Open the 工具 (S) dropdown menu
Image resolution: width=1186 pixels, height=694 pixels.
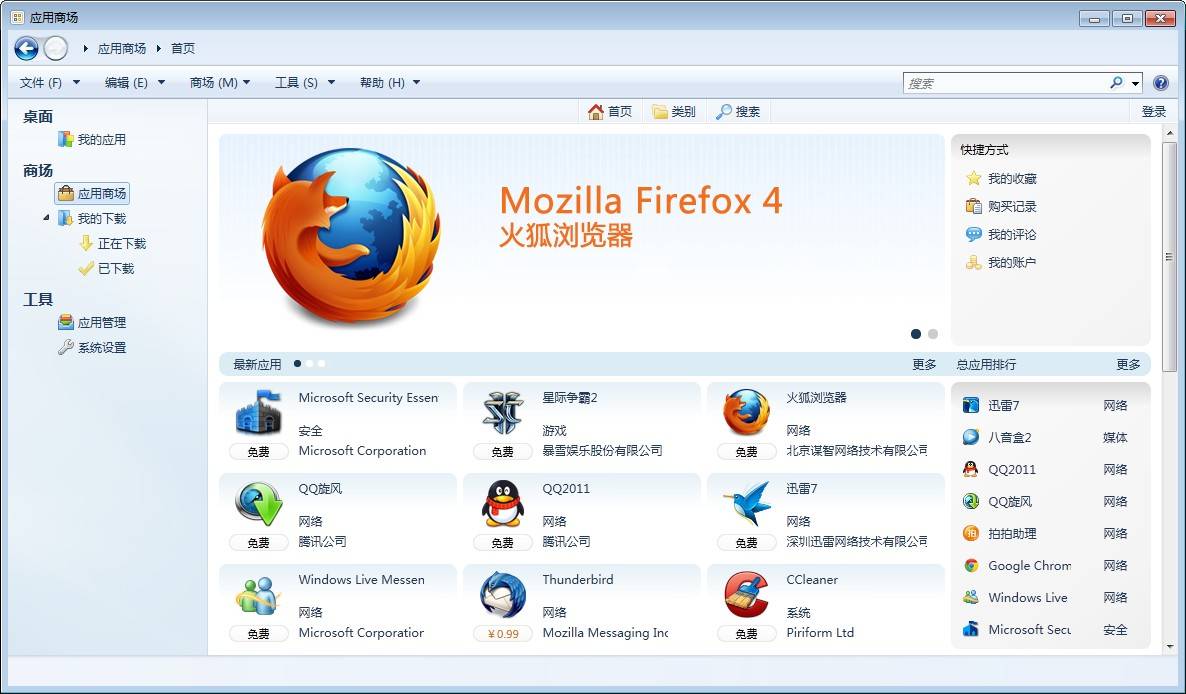coord(305,83)
